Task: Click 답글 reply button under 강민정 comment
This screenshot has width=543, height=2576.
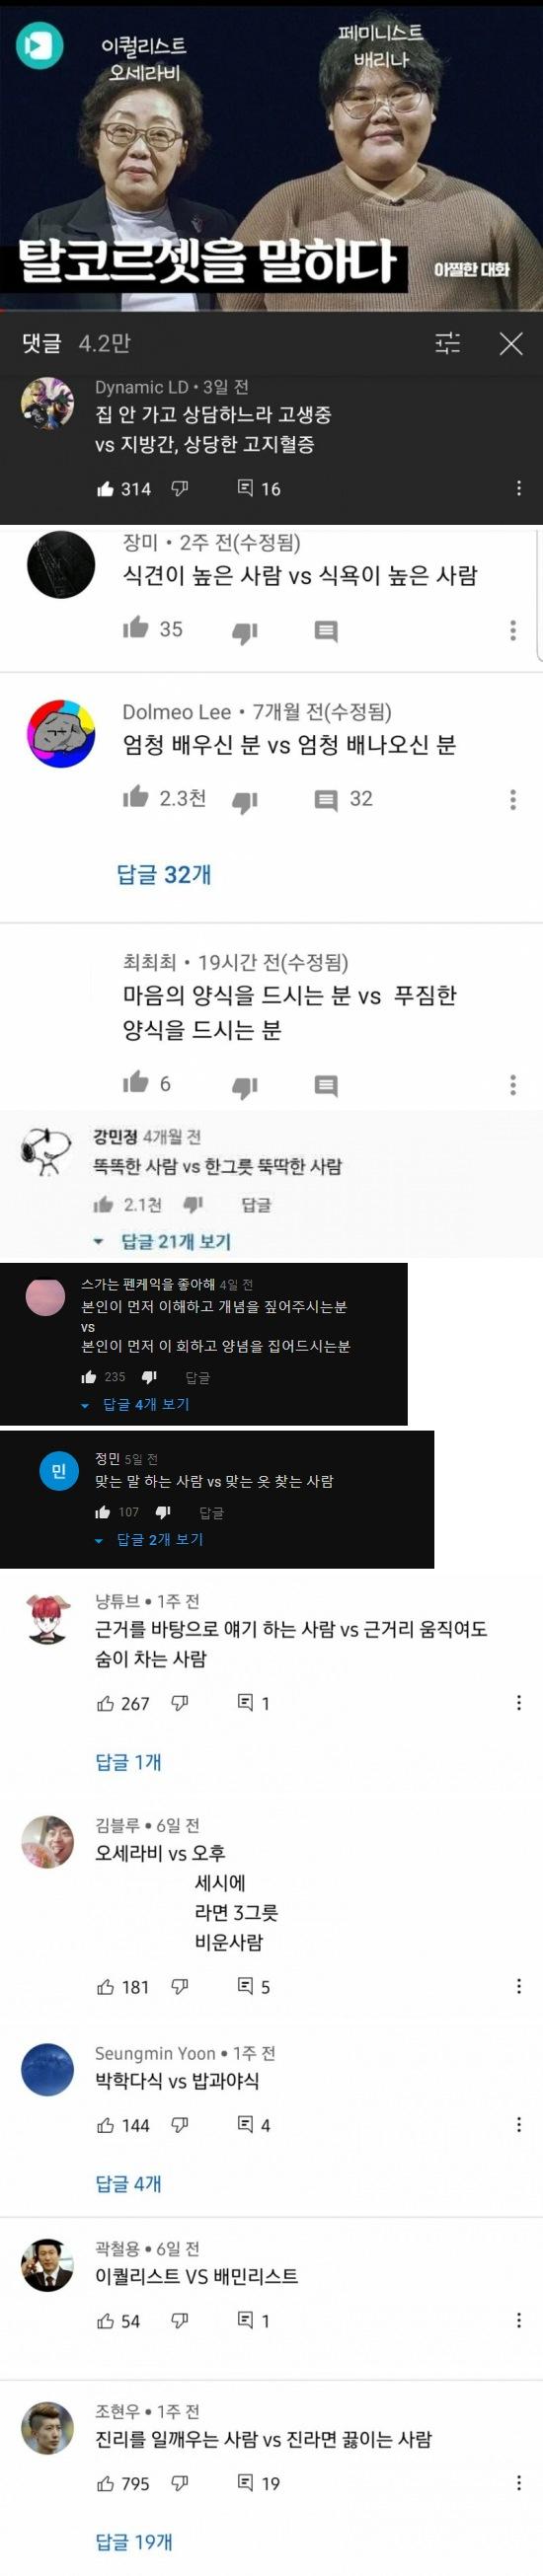Action: [256, 1205]
